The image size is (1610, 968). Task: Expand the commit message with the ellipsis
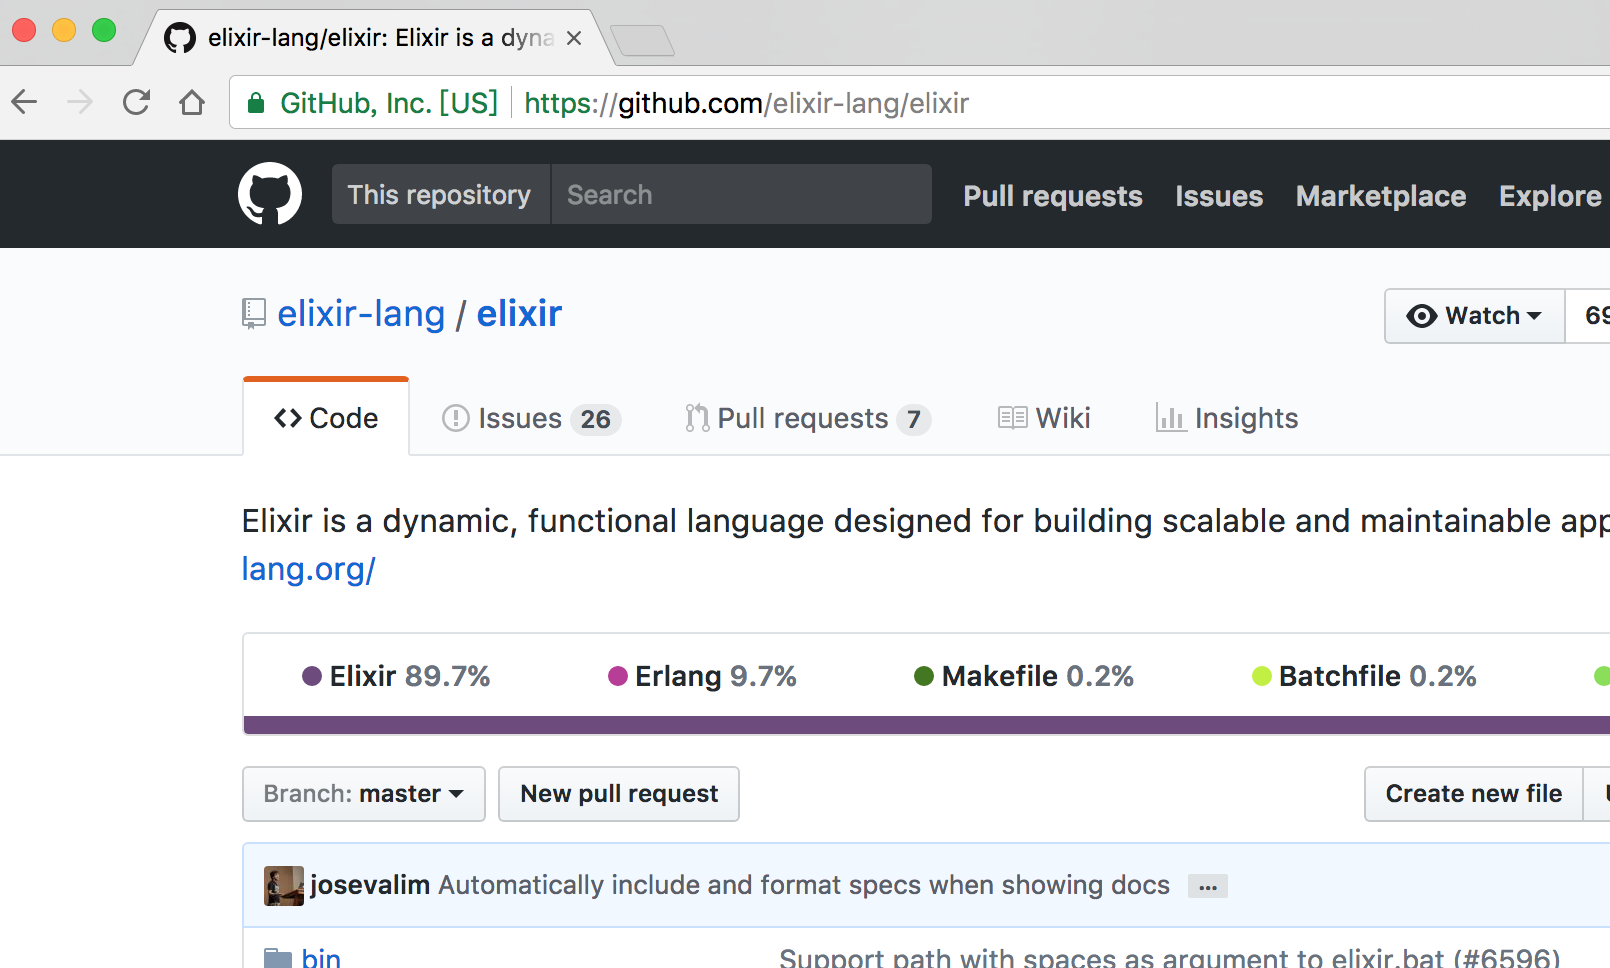(x=1207, y=886)
